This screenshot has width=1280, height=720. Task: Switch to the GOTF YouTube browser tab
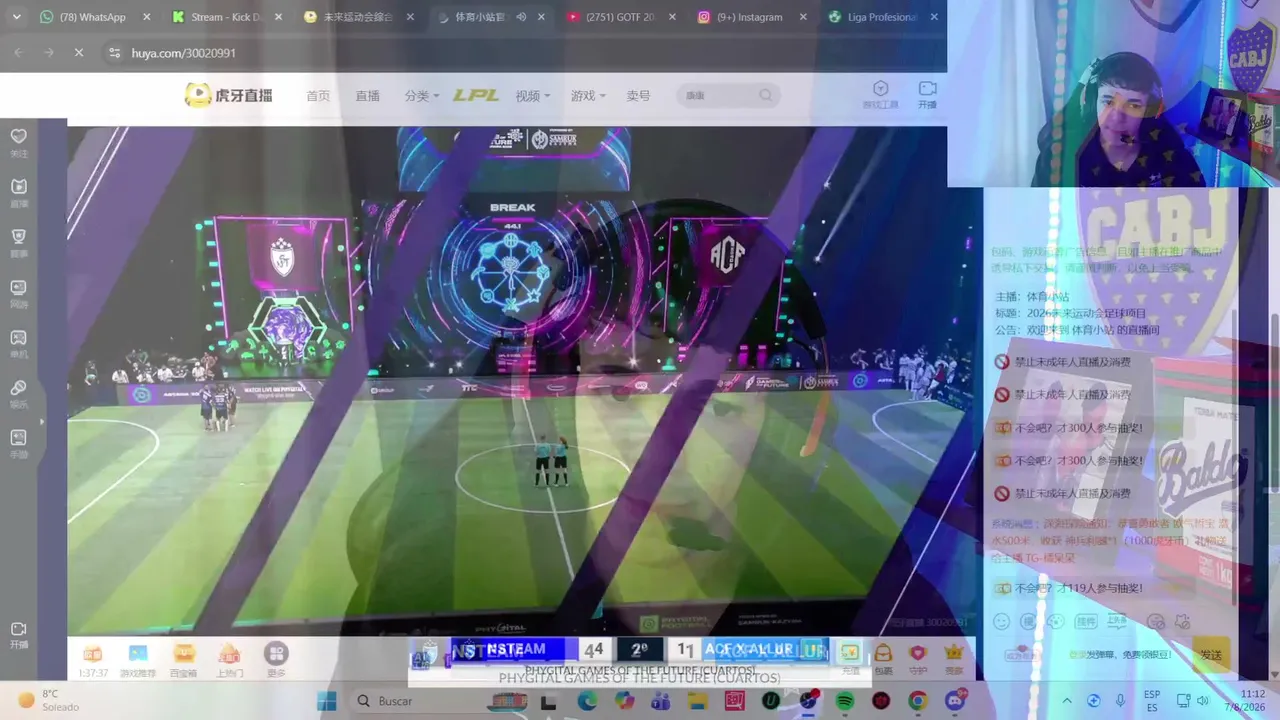click(x=621, y=17)
